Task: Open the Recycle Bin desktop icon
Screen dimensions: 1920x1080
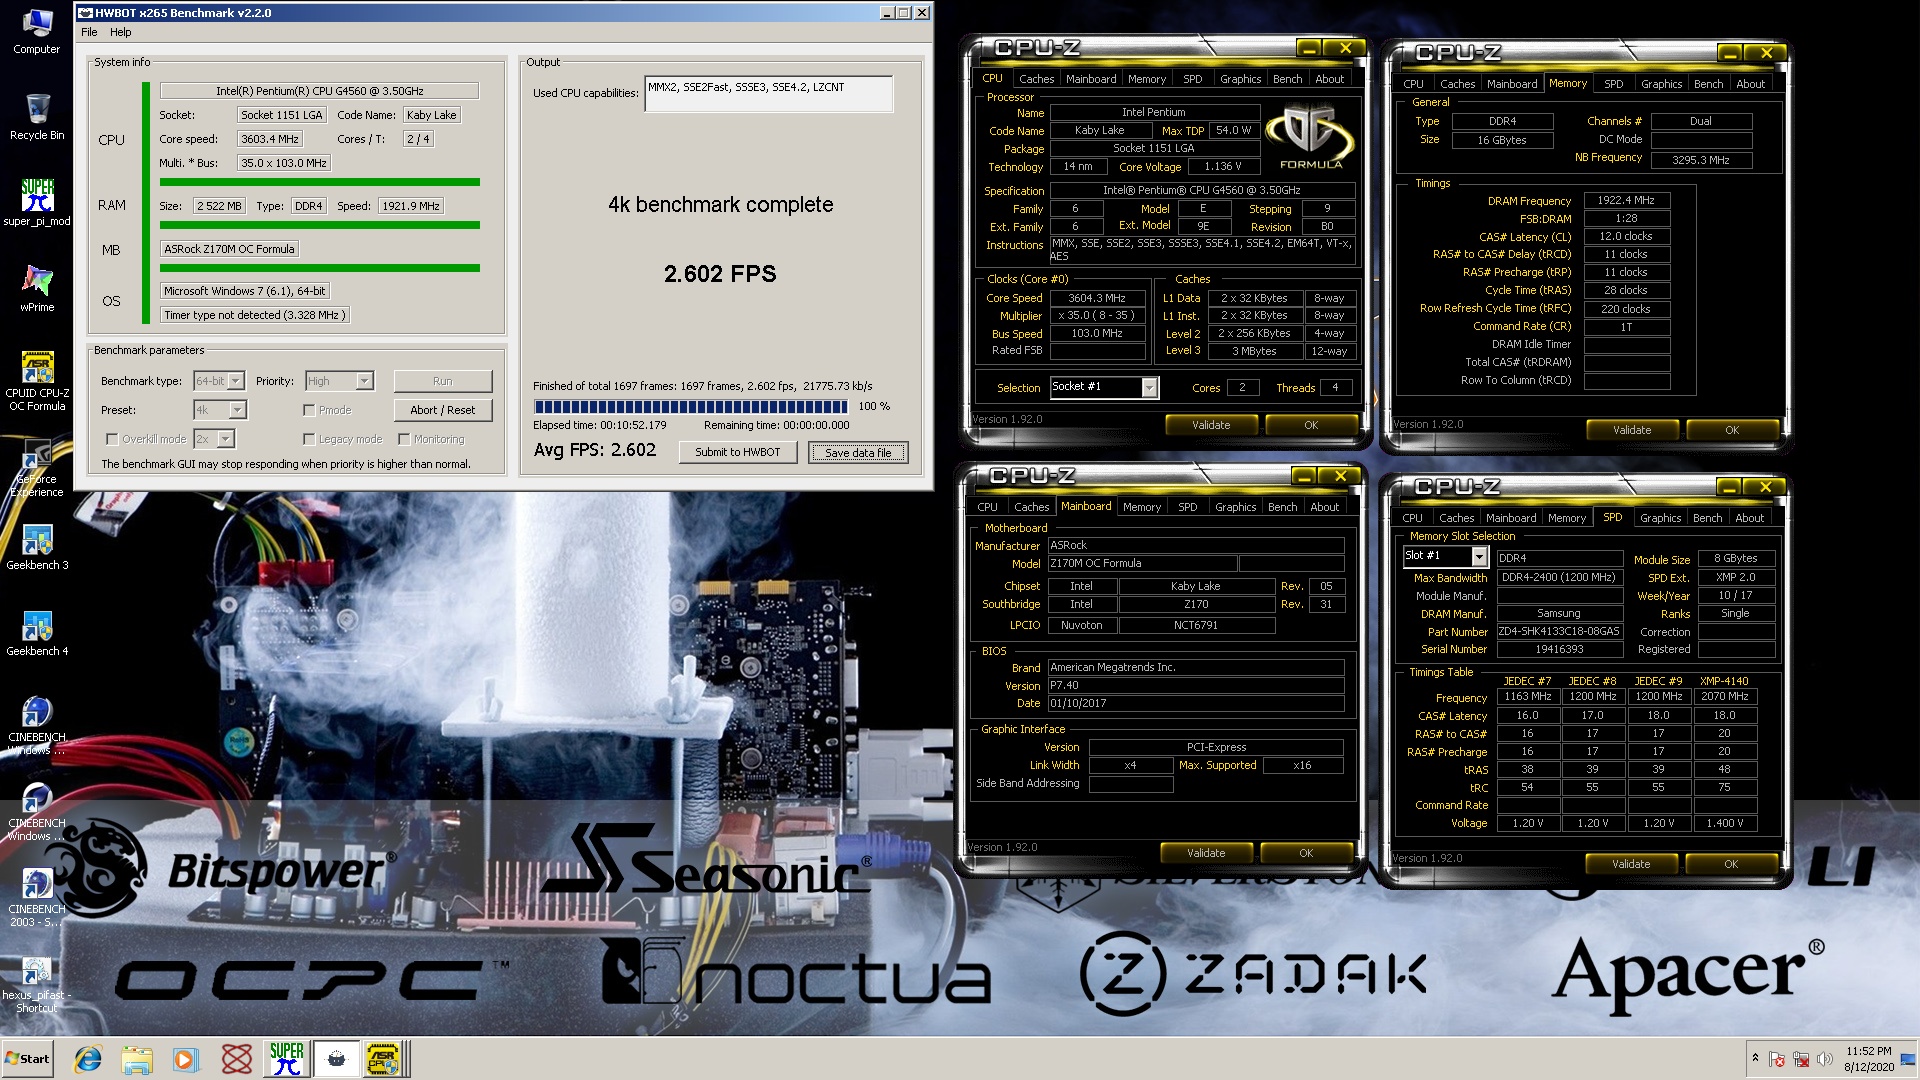Action: pyautogui.click(x=36, y=116)
